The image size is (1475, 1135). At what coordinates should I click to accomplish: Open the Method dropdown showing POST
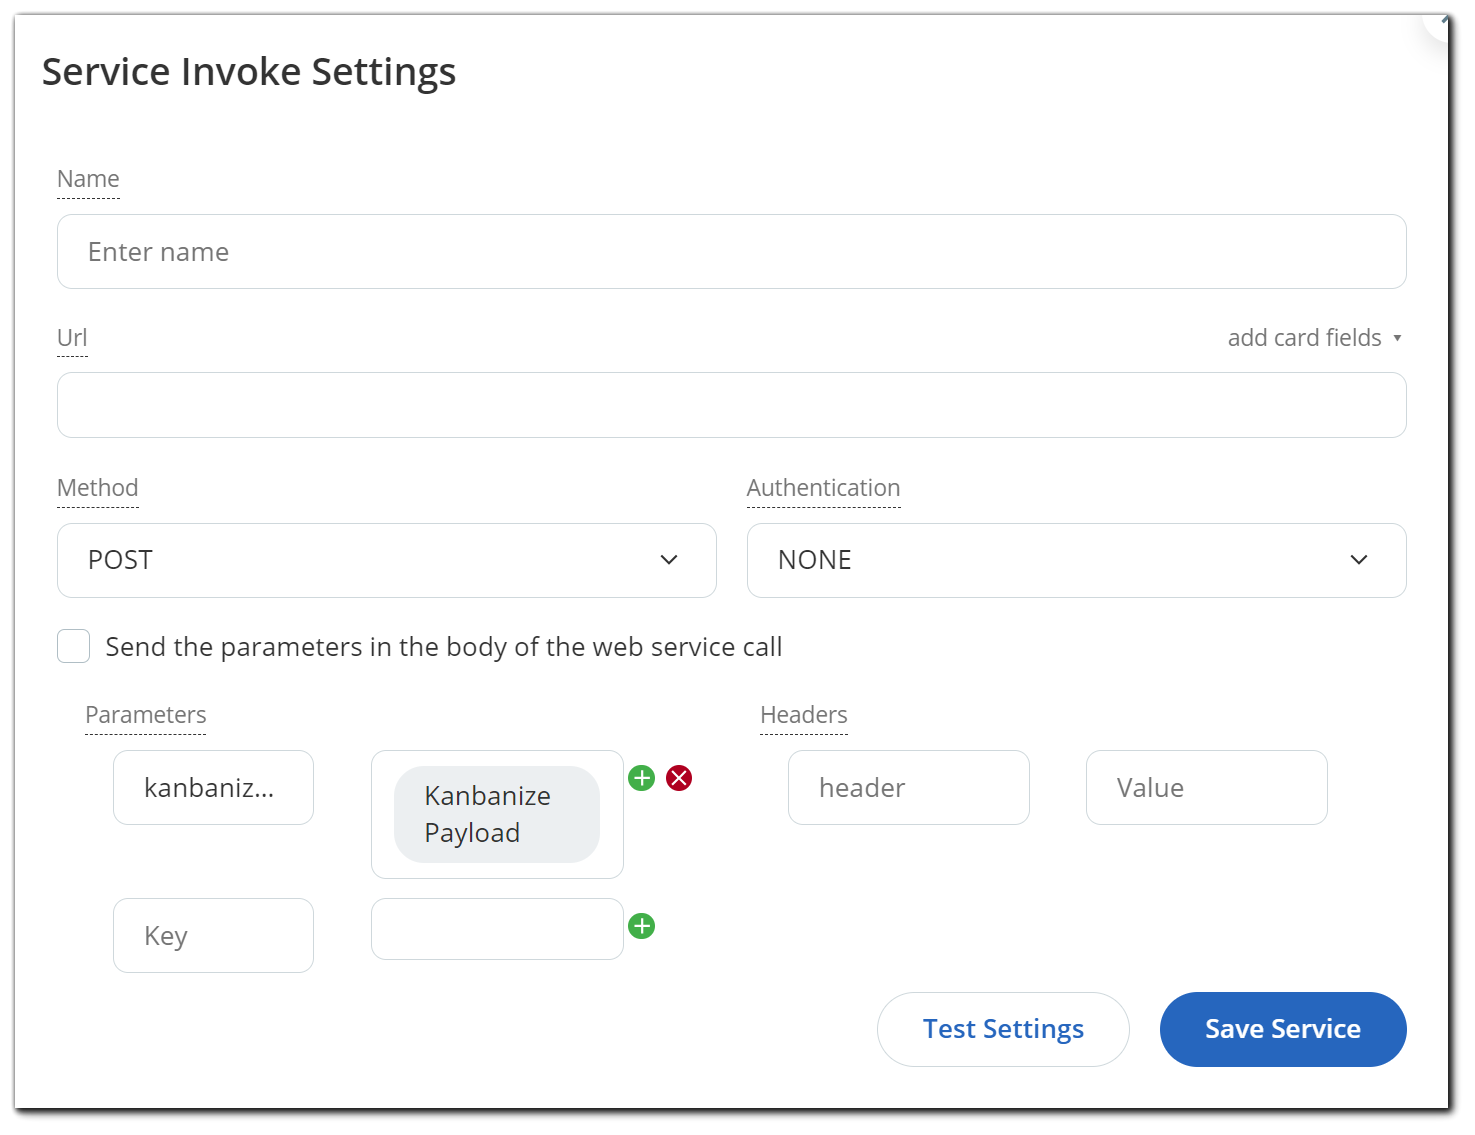(387, 560)
